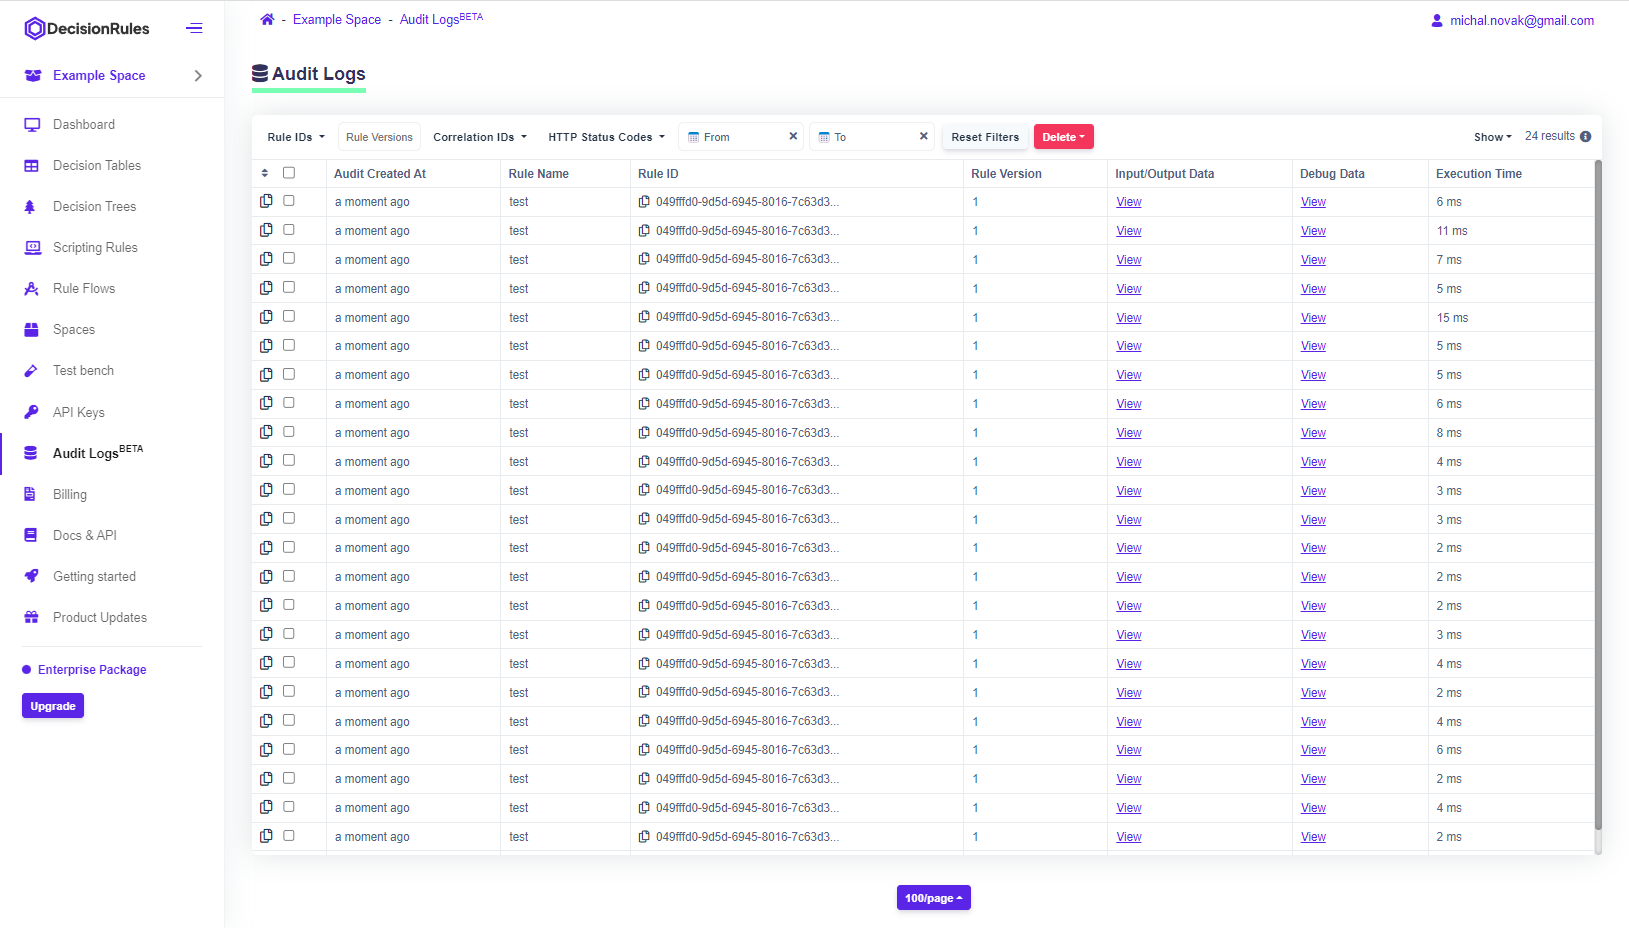The width and height of the screenshot is (1629, 928).
Task: Clear the From date filter with X
Action: point(793,136)
